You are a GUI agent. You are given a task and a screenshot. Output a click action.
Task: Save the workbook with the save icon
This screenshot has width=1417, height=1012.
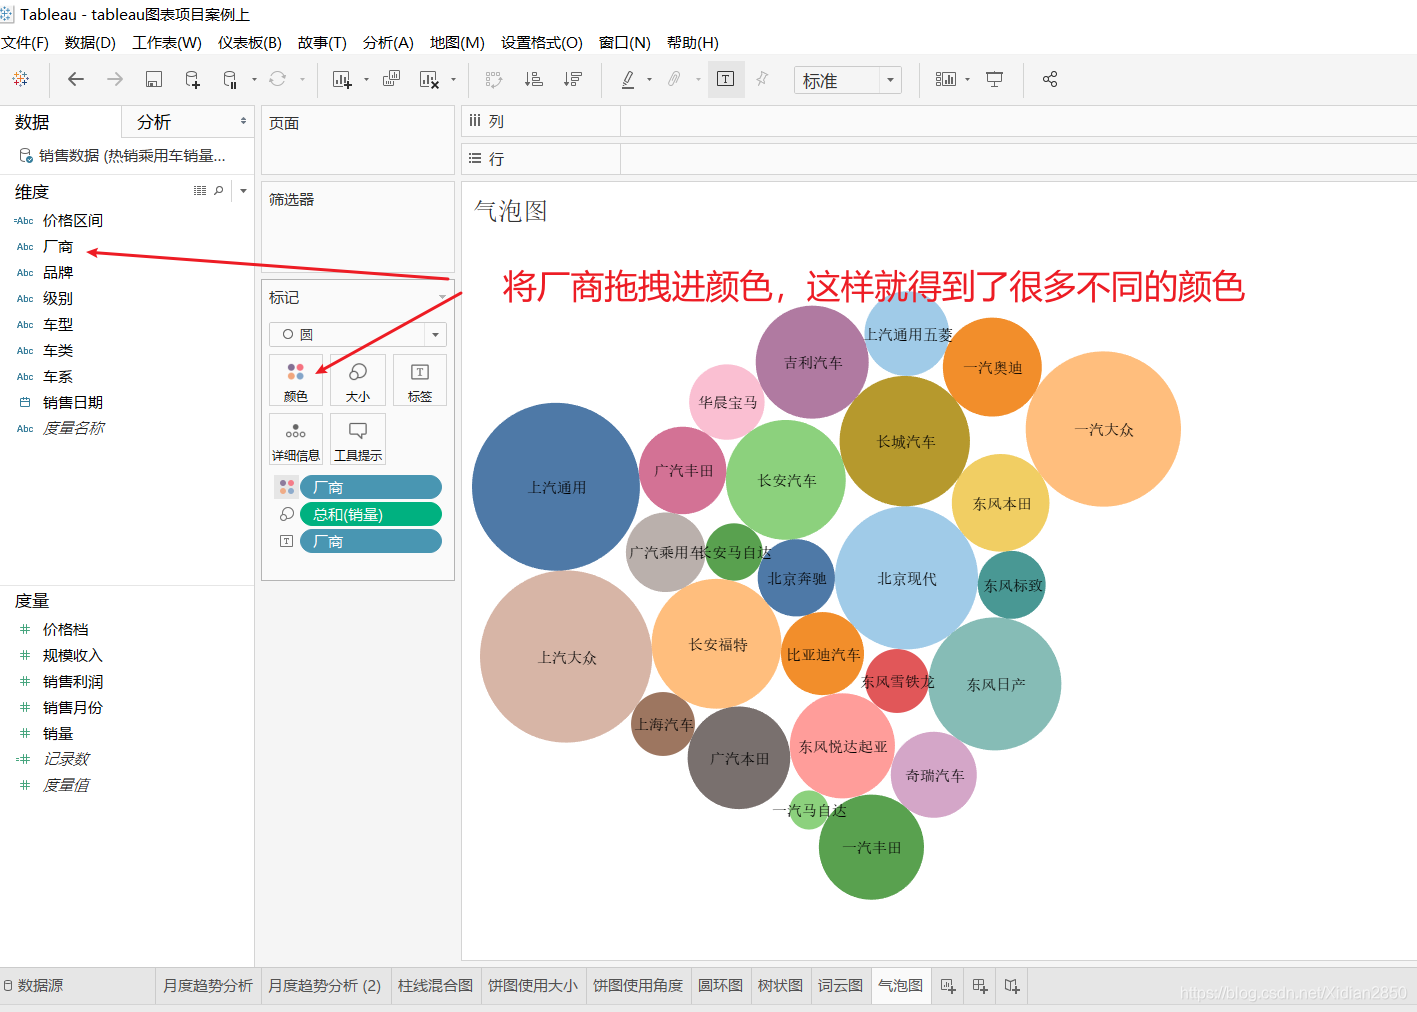point(154,79)
